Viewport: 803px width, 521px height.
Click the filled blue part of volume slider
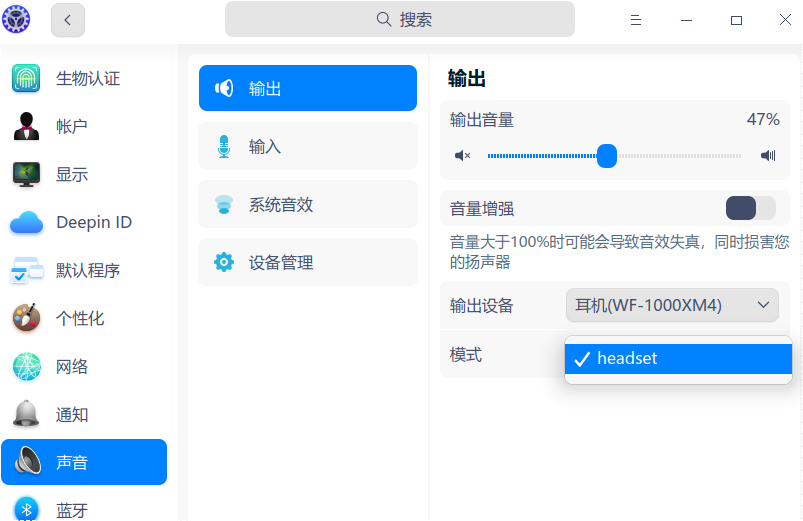[x=542, y=156]
